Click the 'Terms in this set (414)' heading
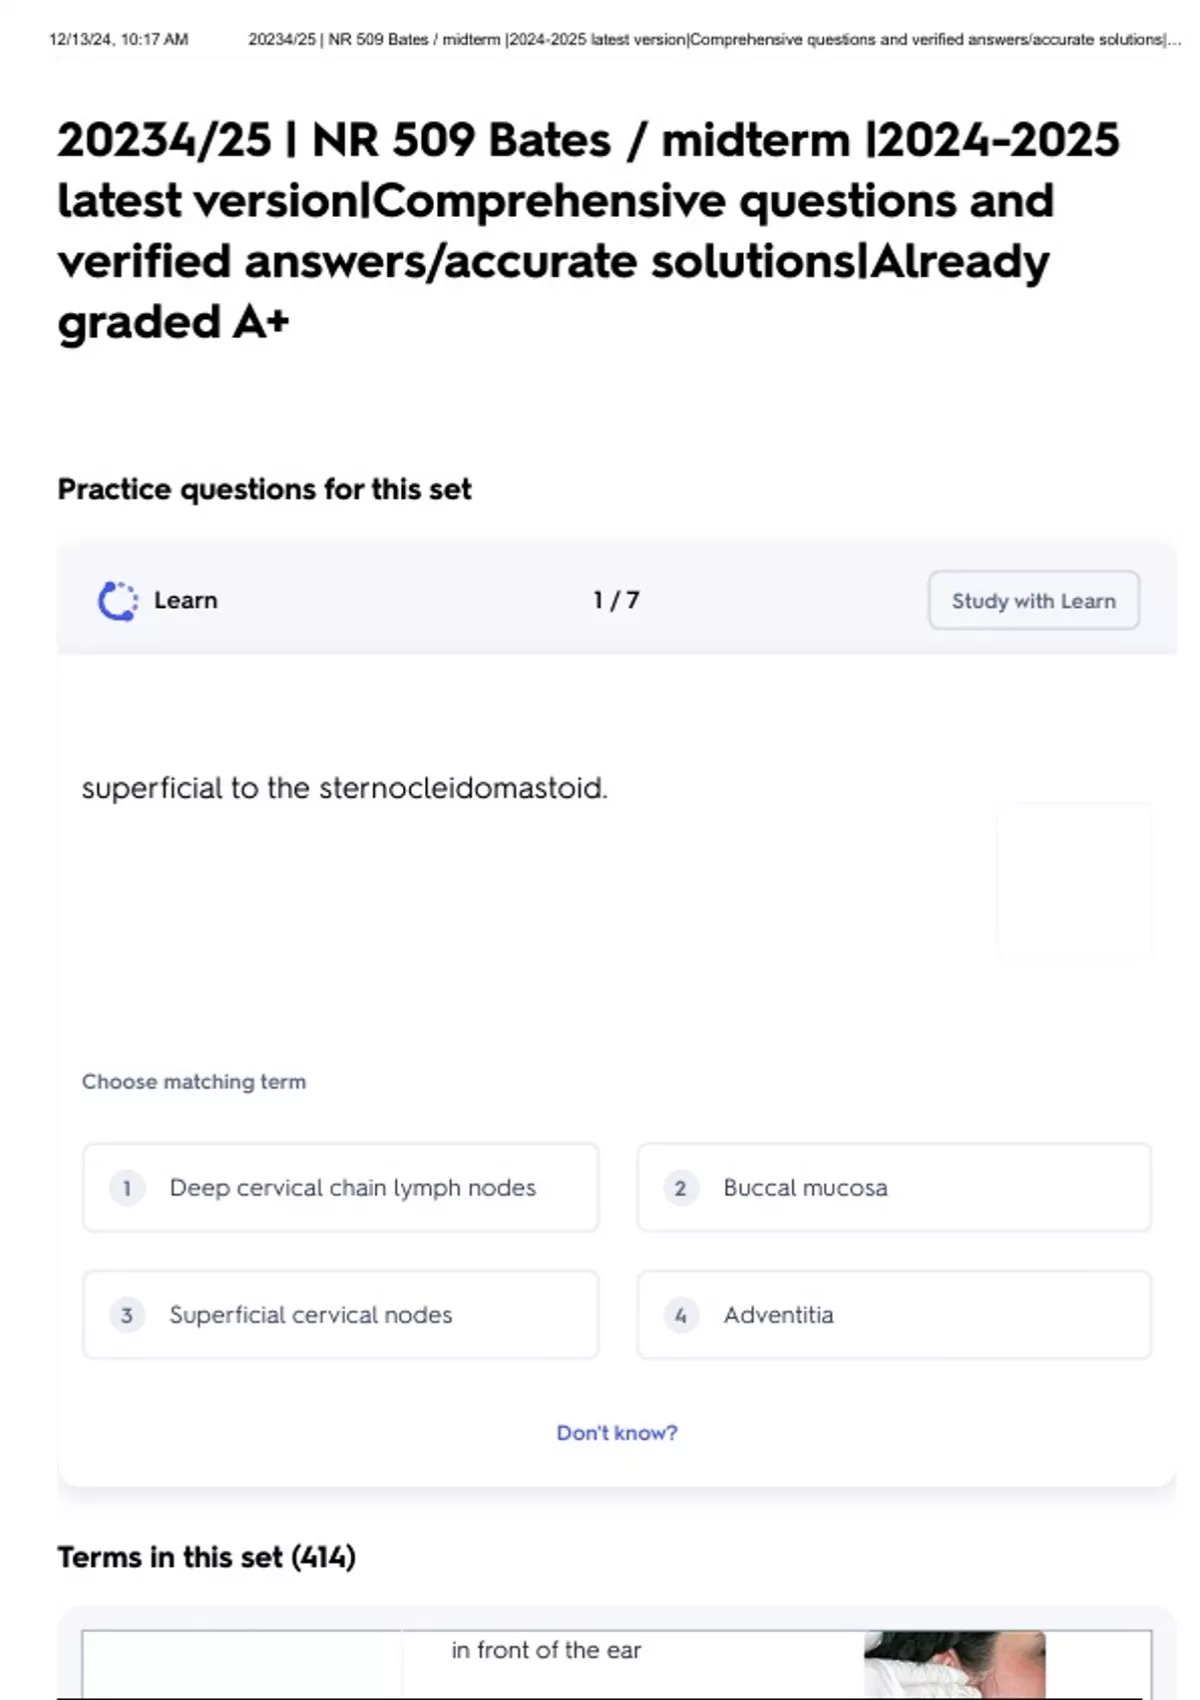Image resolution: width=1200 pixels, height=1700 pixels. pyautogui.click(x=206, y=1557)
